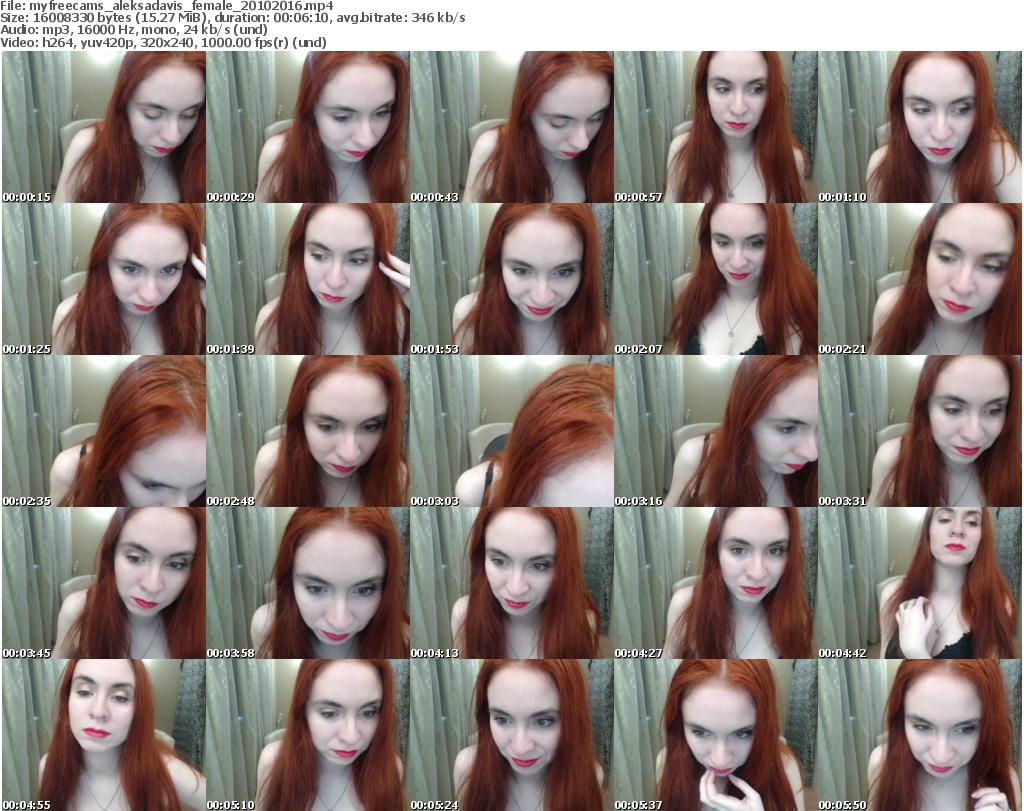Pick the frame marked 00:02:48
Image resolution: width=1024 pixels, height=811 pixels.
coord(308,431)
